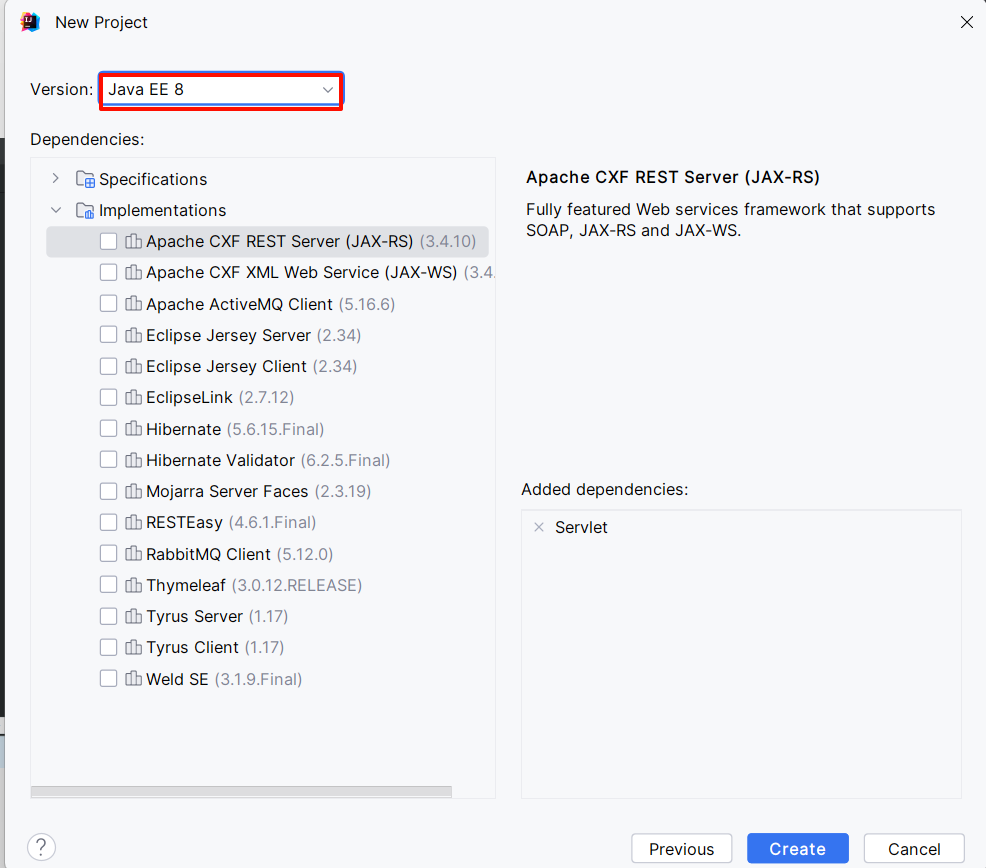Expand the Specifications tree node
This screenshot has height=868, width=986.
click(56, 179)
